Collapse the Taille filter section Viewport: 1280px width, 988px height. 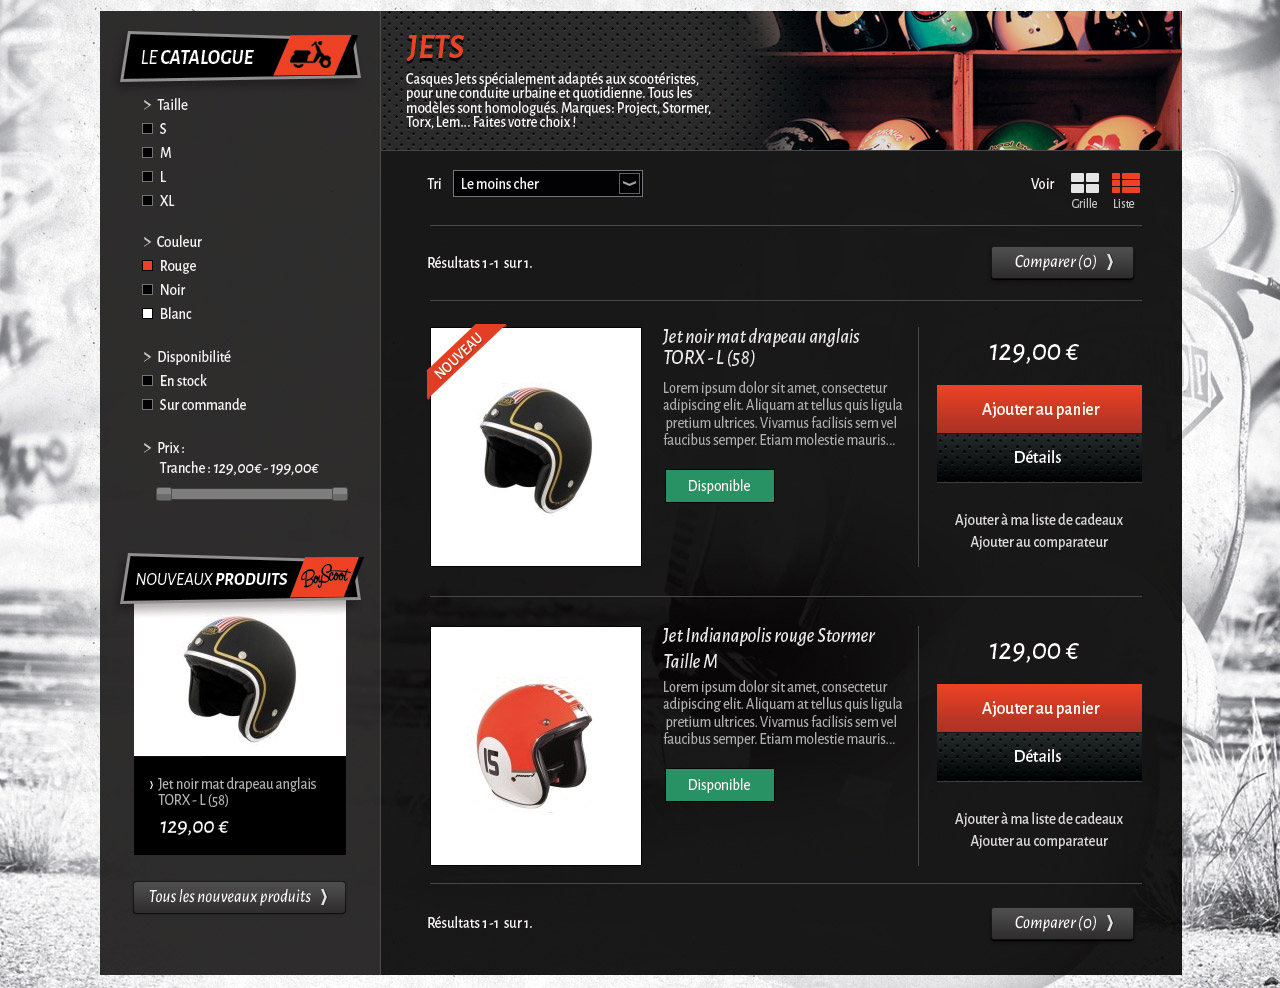click(147, 105)
